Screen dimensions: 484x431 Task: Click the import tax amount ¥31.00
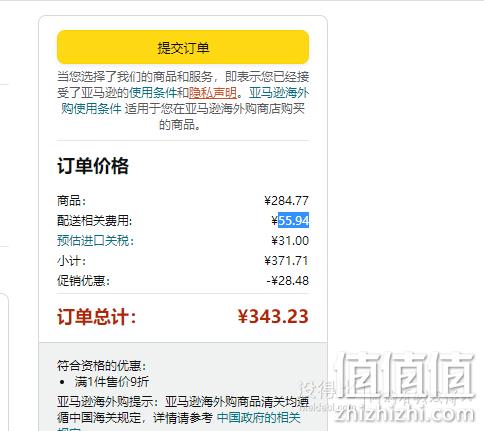point(290,241)
